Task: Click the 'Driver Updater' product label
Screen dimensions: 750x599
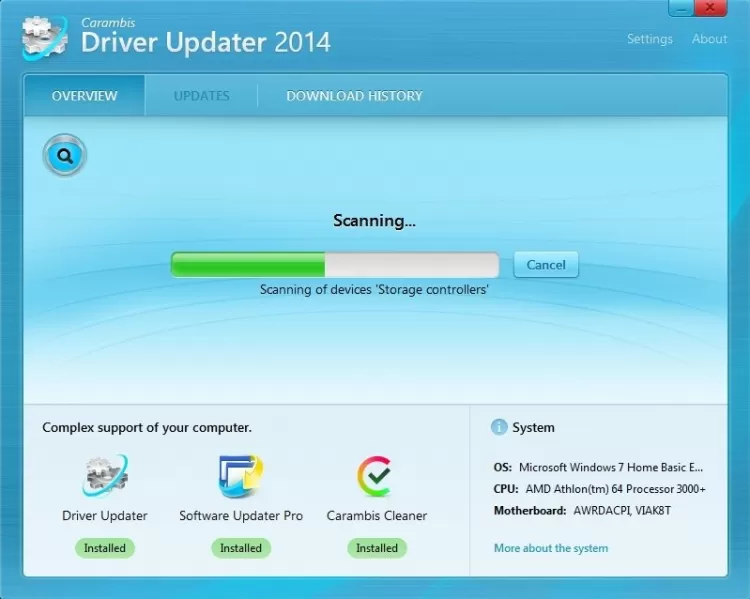Action: click(105, 516)
